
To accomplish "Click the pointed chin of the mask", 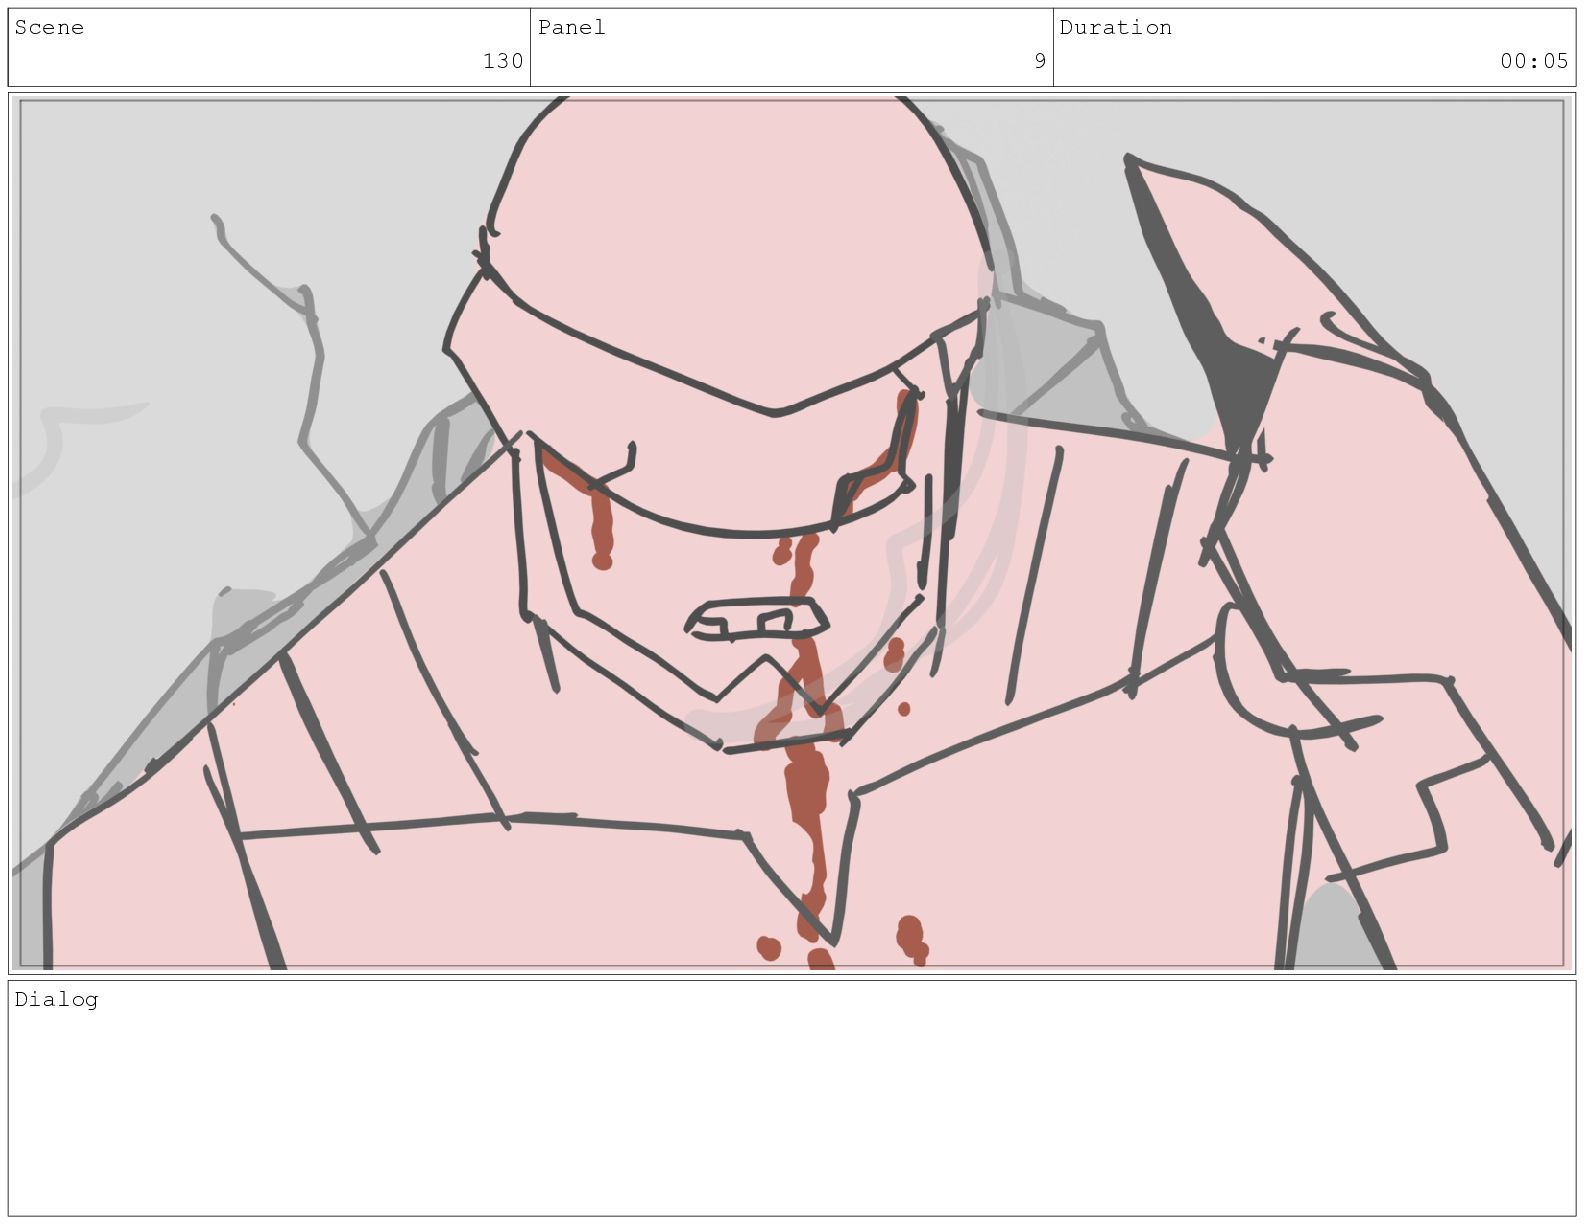I will pyautogui.click(x=765, y=690).
